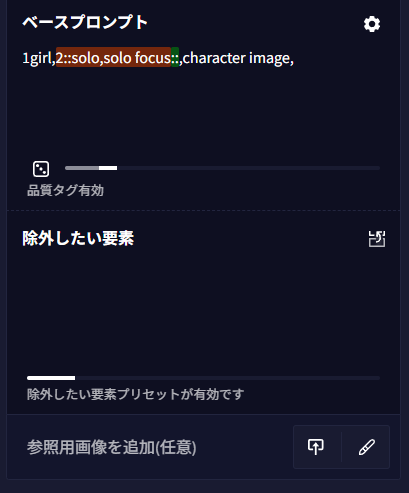Viewport: 409px width, 493px height.
Task: Click the white portion of the prompt token bar
Action: pyautogui.click(x=108, y=168)
